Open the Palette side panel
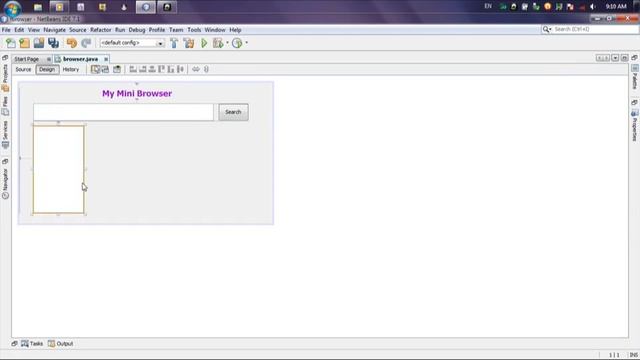The height and width of the screenshot is (360, 640). pos(635,77)
